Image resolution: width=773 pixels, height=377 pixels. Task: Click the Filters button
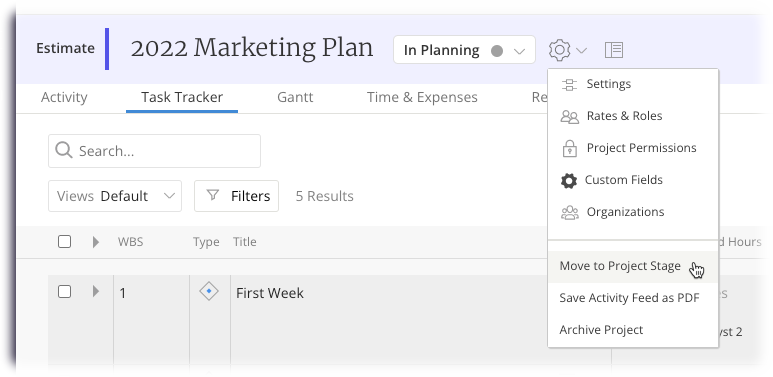pos(236,196)
